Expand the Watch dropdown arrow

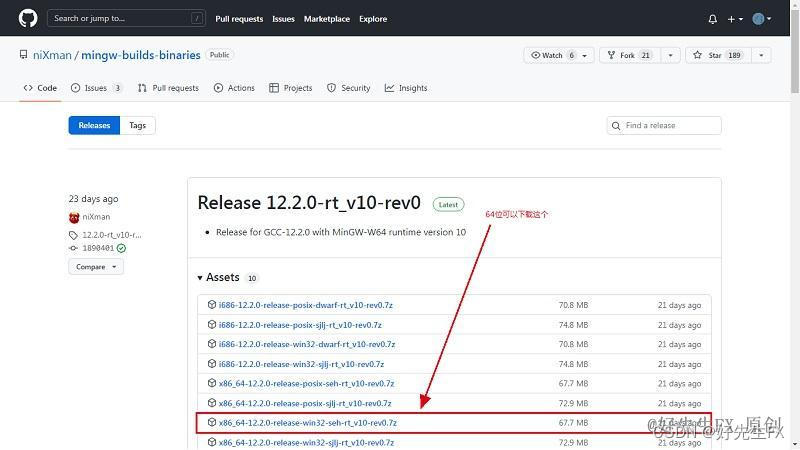pyautogui.click(x=585, y=55)
